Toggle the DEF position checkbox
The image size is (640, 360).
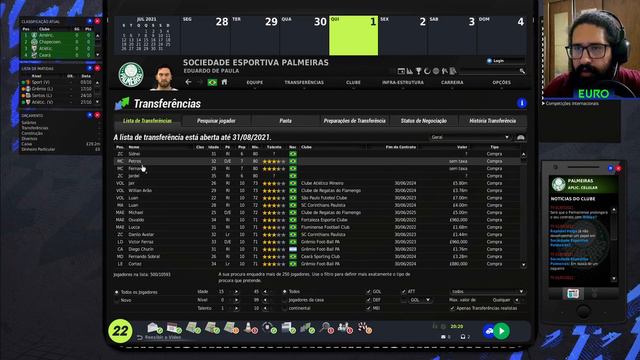369,300
